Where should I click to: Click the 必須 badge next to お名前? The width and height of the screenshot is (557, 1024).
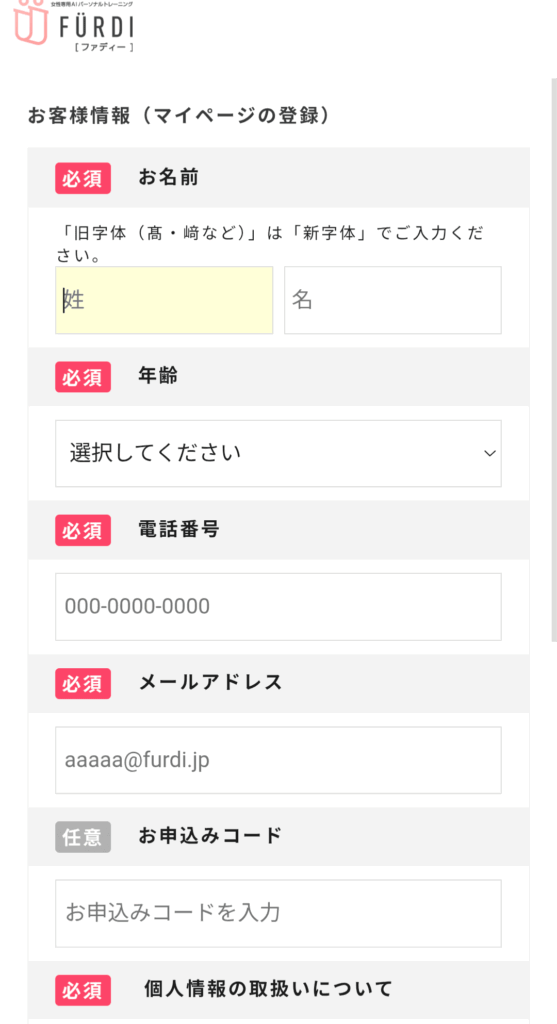click(x=83, y=178)
